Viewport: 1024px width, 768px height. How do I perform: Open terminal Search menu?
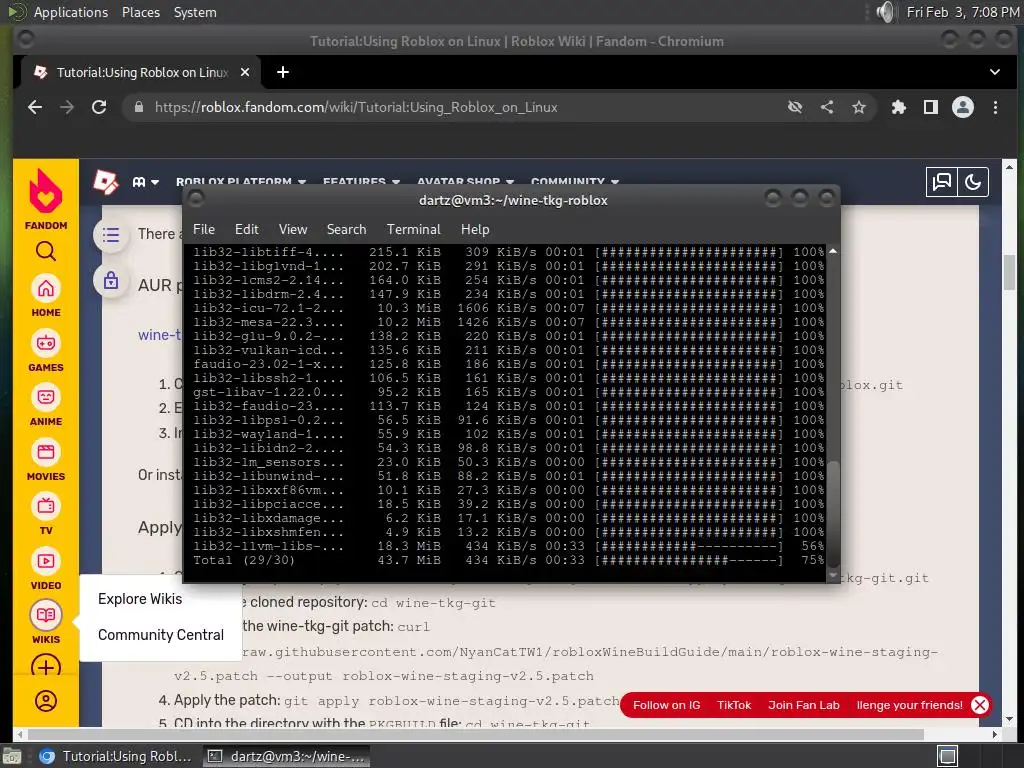pyautogui.click(x=346, y=229)
